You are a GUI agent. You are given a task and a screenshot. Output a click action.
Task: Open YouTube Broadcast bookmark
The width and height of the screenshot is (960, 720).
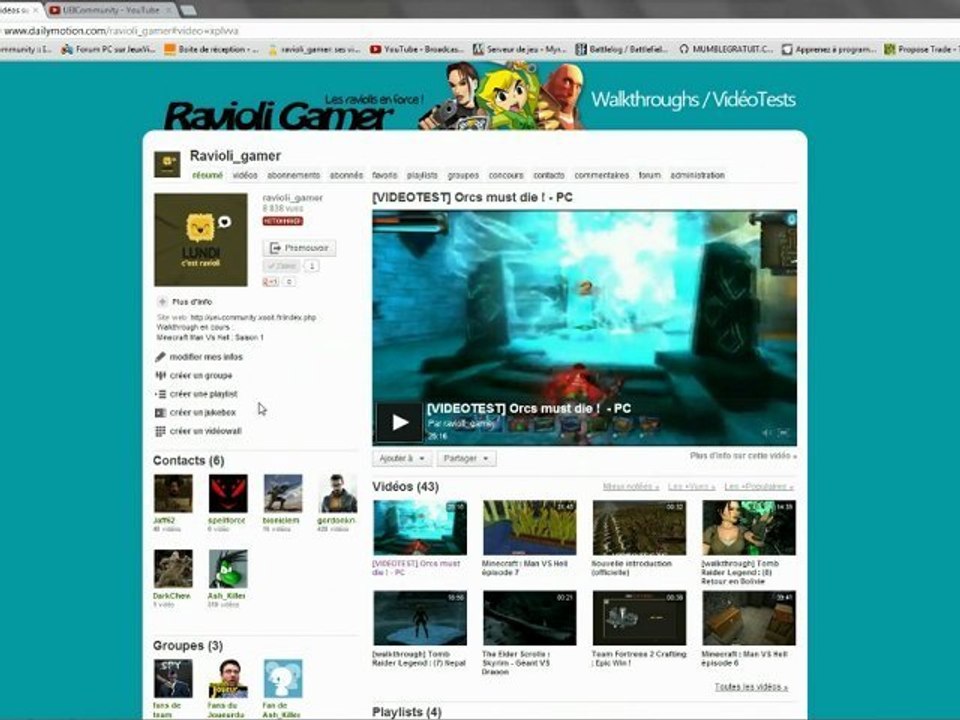point(417,50)
